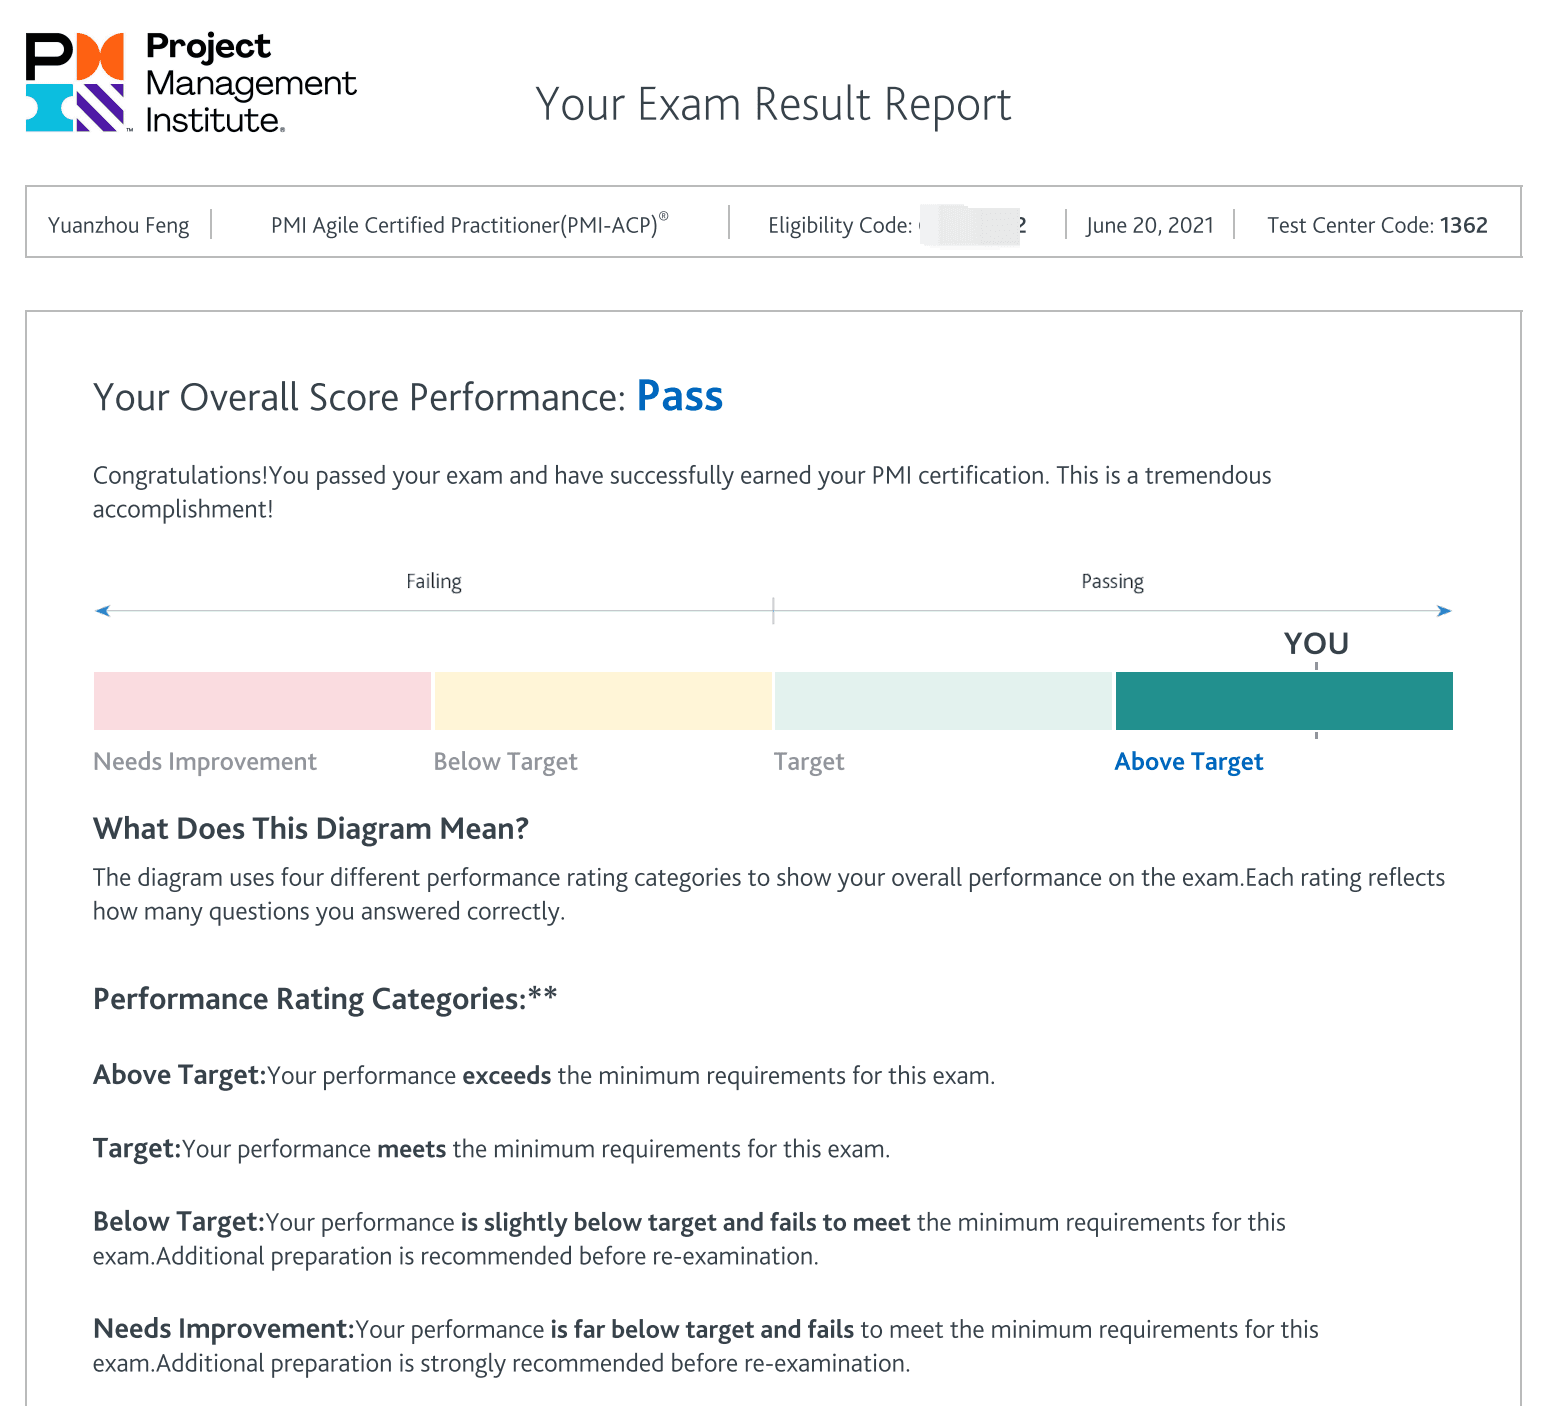Click the dark teal Above Target bar segment

pyautogui.click(x=1284, y=701)
